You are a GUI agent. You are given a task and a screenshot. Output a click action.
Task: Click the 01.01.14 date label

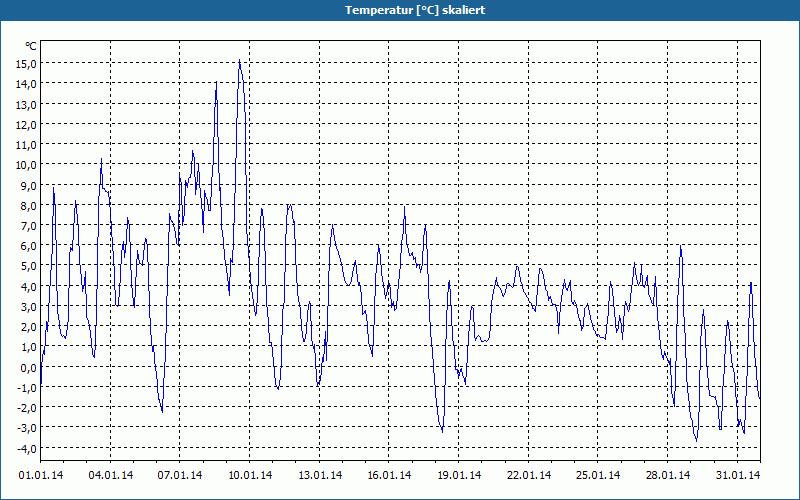point(41,476)
